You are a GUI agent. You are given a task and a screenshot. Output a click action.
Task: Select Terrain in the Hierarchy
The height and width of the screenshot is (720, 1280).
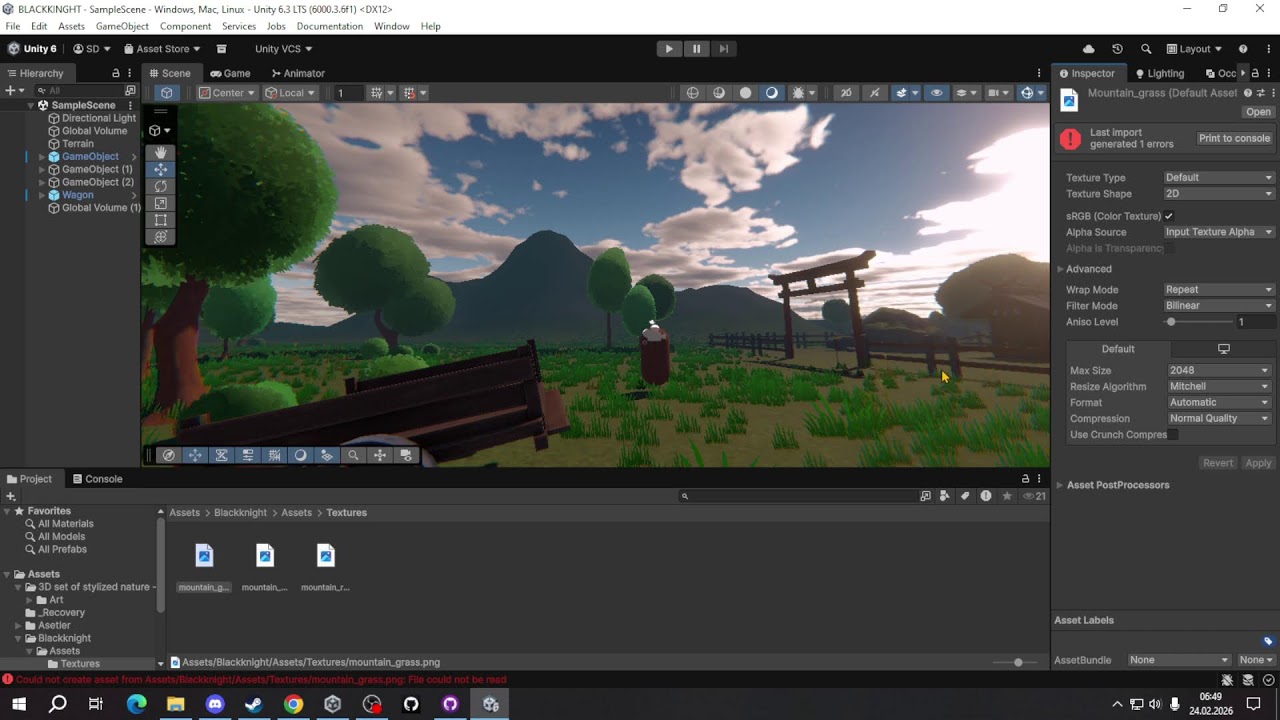[77, 144]
